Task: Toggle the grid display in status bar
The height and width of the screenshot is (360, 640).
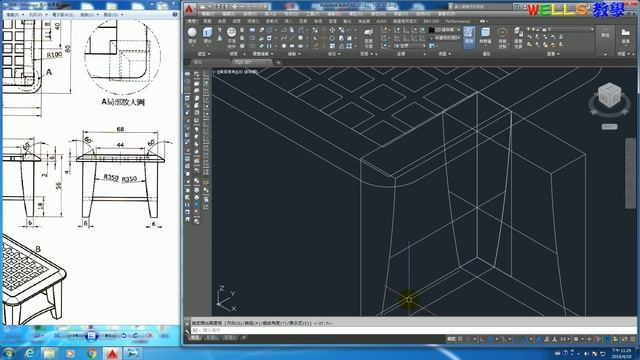Action: tap(461, 339)
